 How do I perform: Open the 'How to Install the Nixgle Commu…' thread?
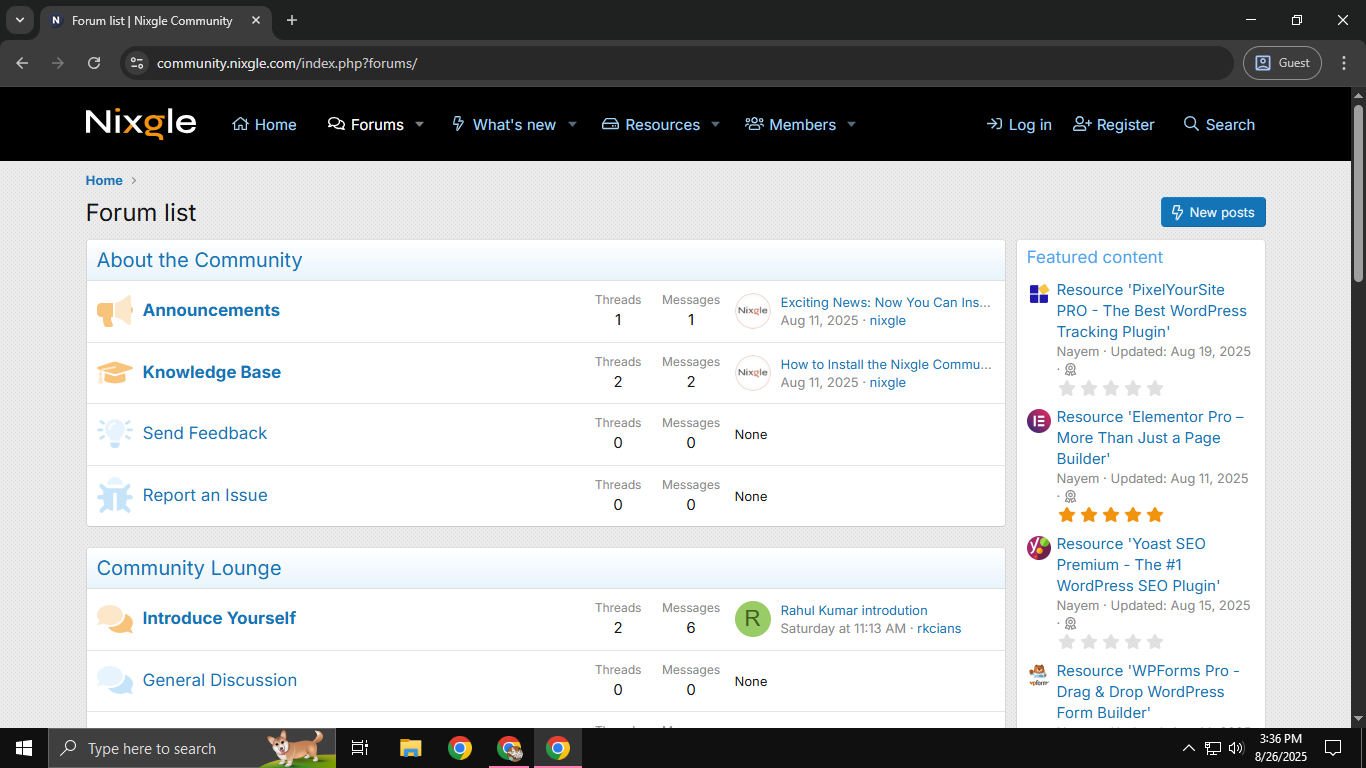886,365
